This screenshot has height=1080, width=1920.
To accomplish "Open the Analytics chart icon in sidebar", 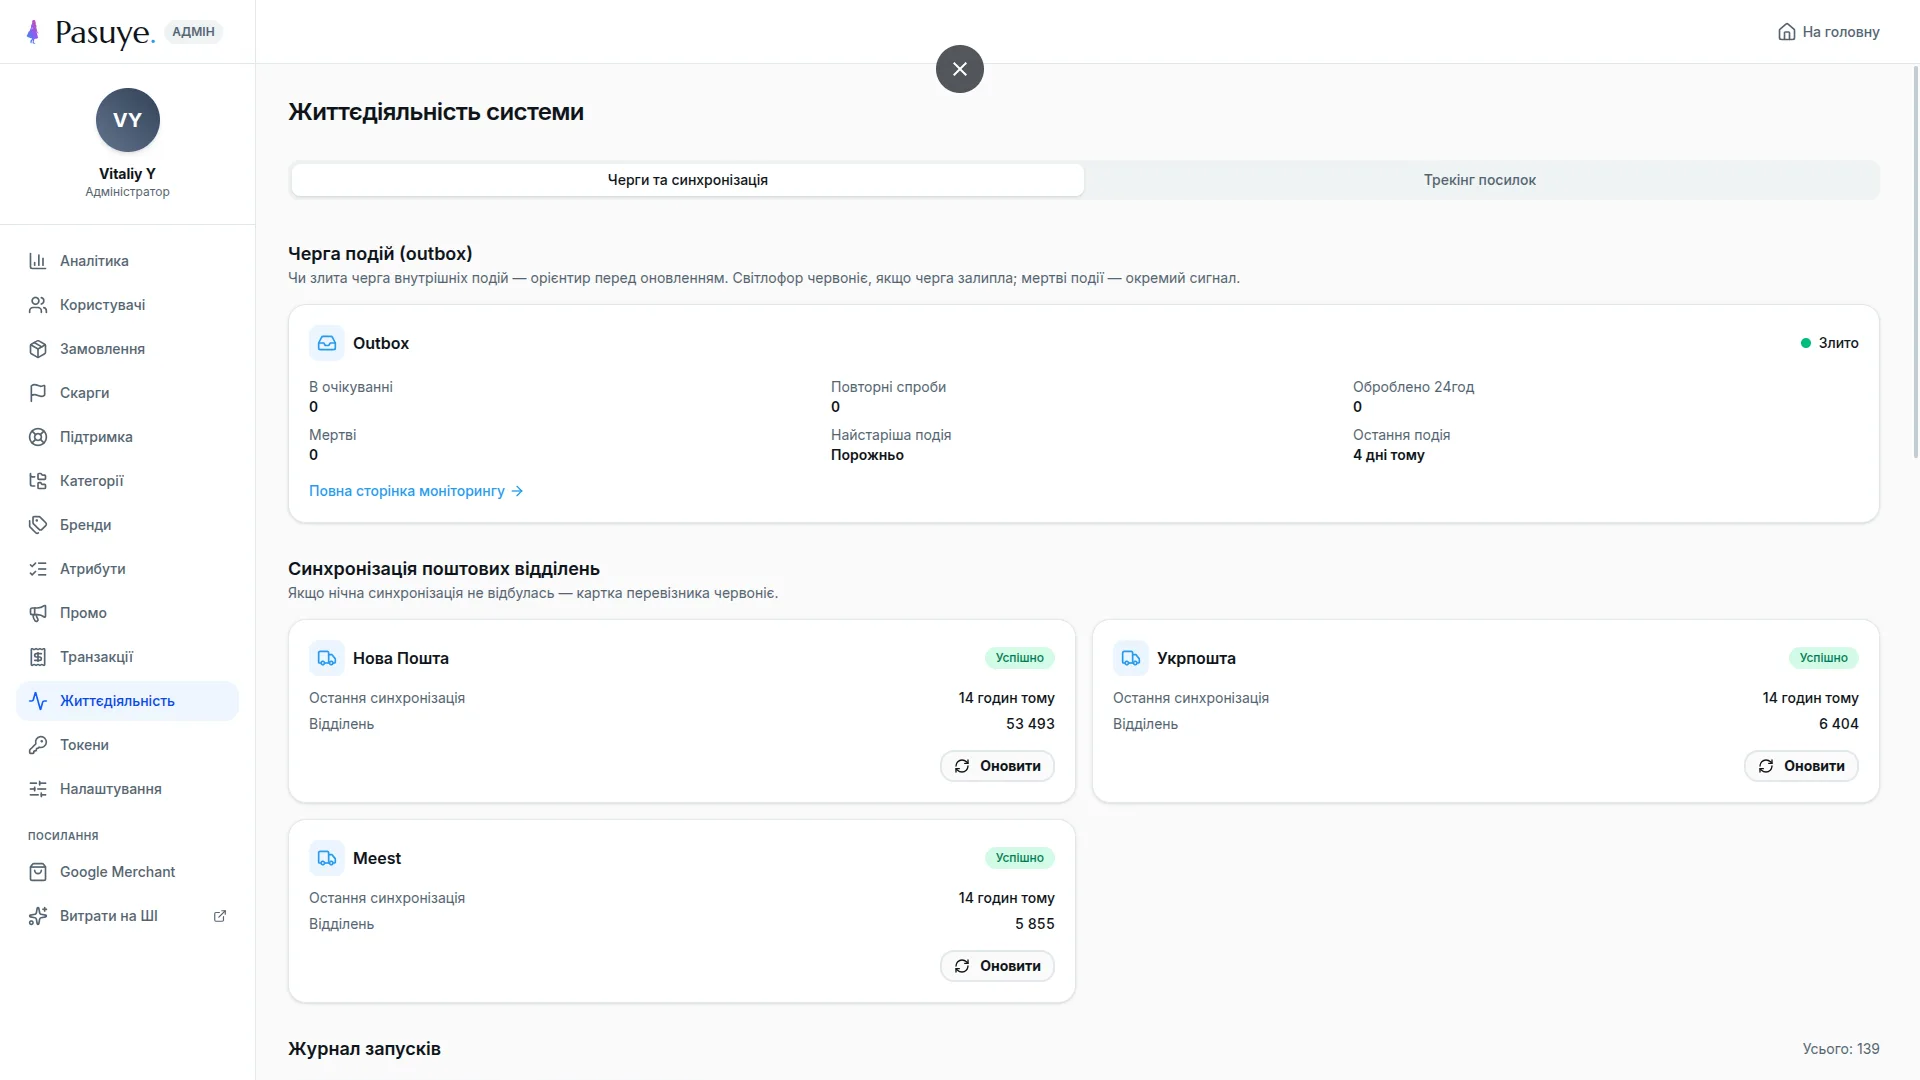I will click(x=38, y=261).
